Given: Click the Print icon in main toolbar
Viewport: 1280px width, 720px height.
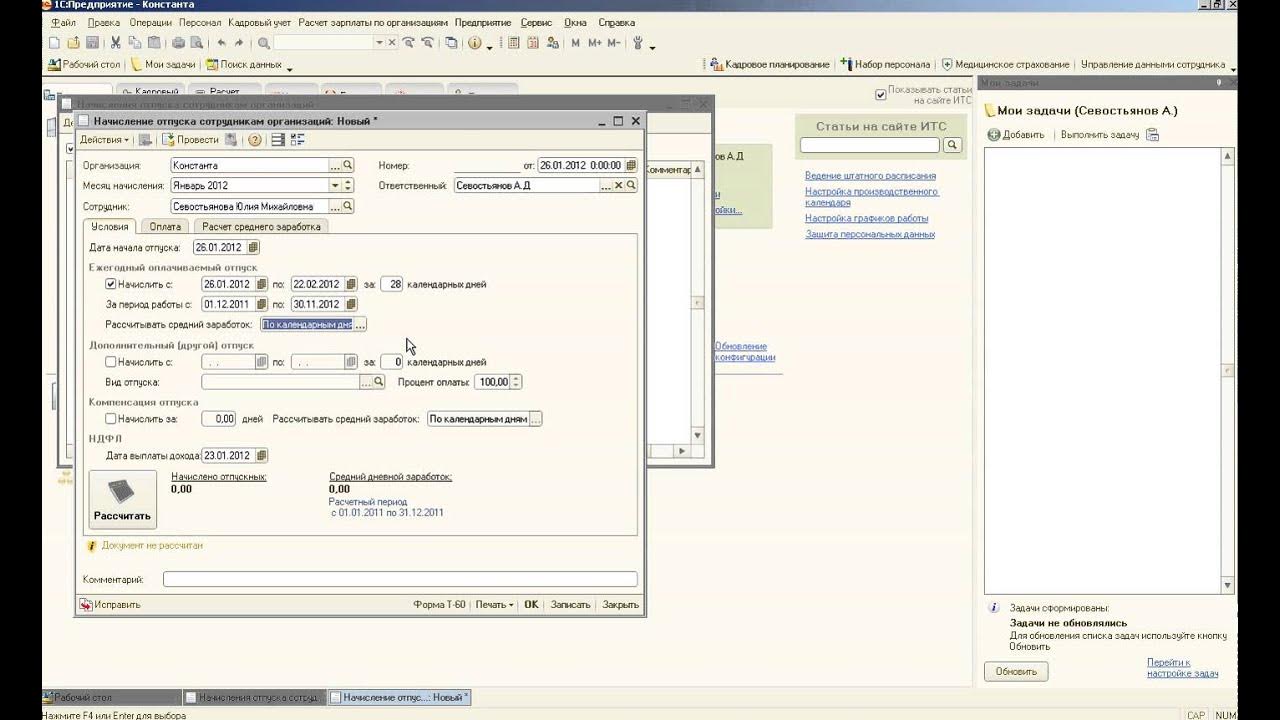Looking at the screenshot, I should pyautogui.click(x=178, y=43).
